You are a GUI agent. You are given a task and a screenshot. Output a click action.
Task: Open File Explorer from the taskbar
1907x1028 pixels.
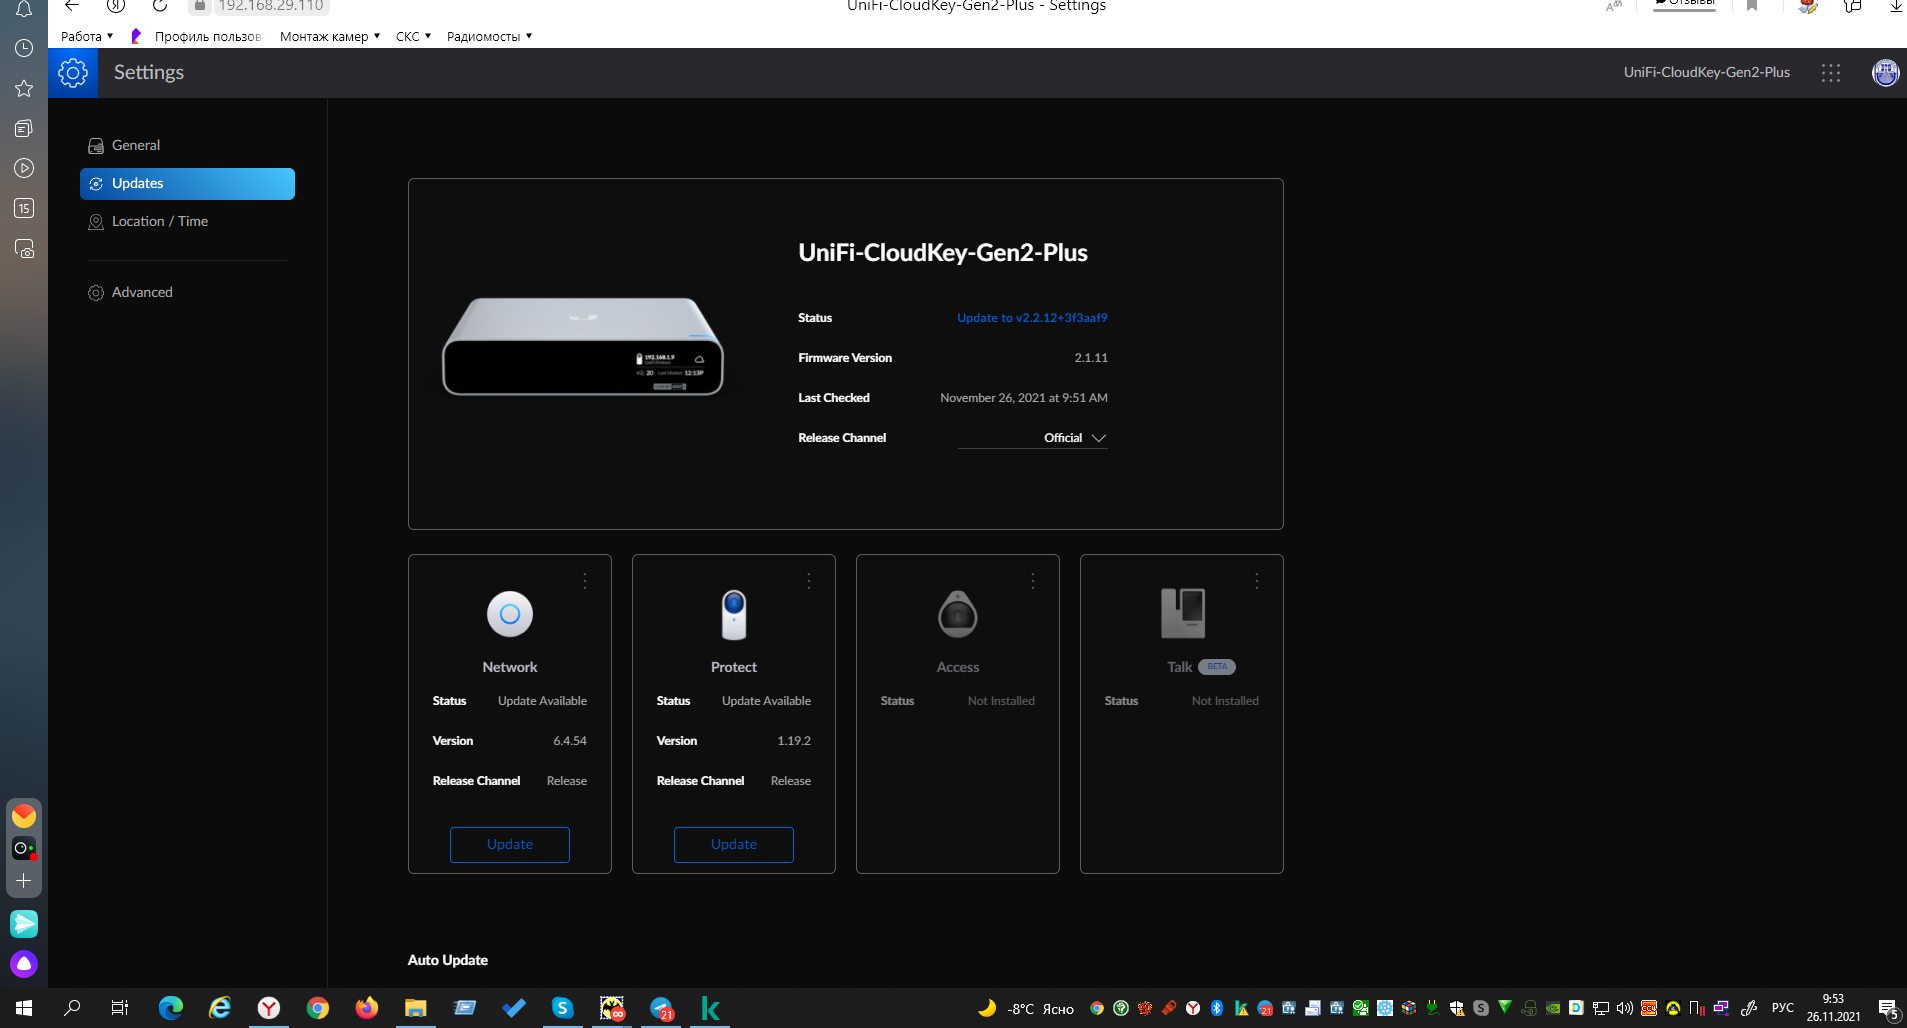point(416,1008)
